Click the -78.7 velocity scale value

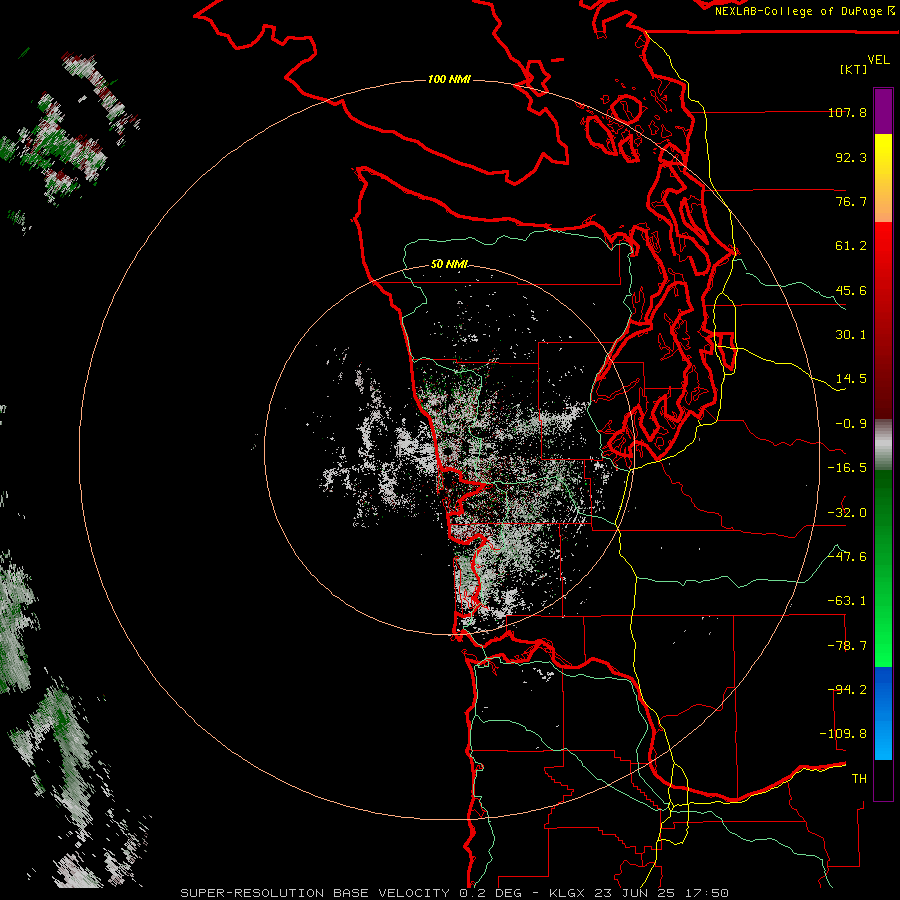tap(847, 646)
